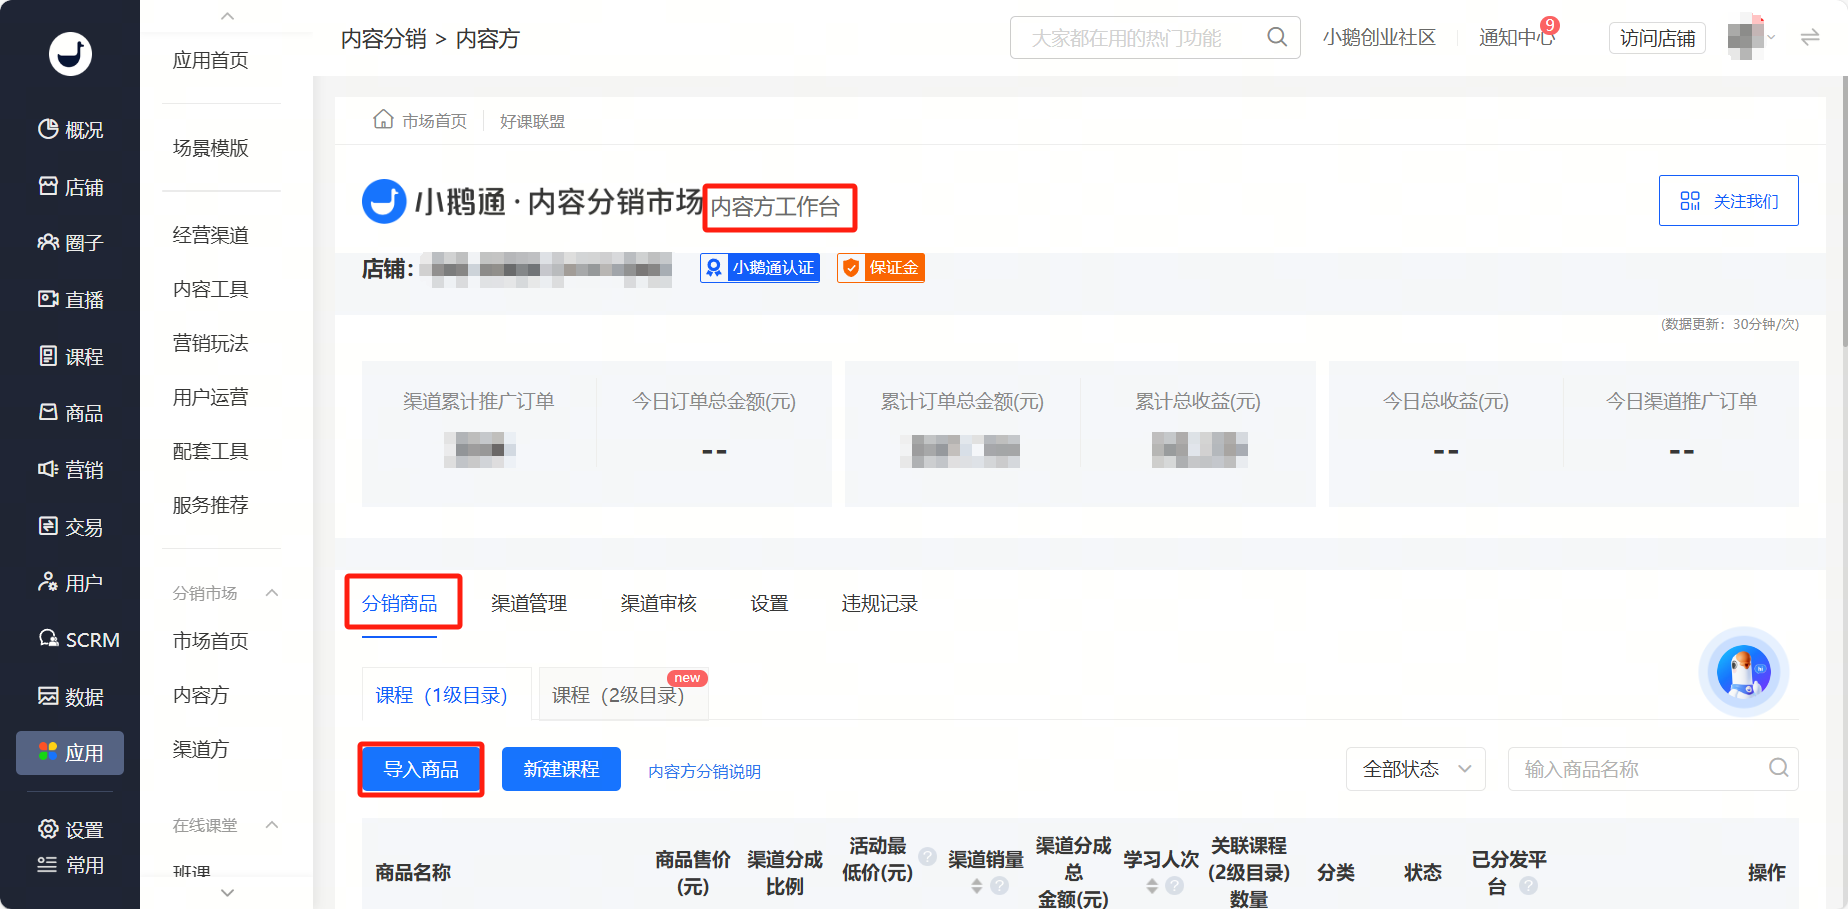
Task: Open 店铺 in left sidebar
Action: 70,187
